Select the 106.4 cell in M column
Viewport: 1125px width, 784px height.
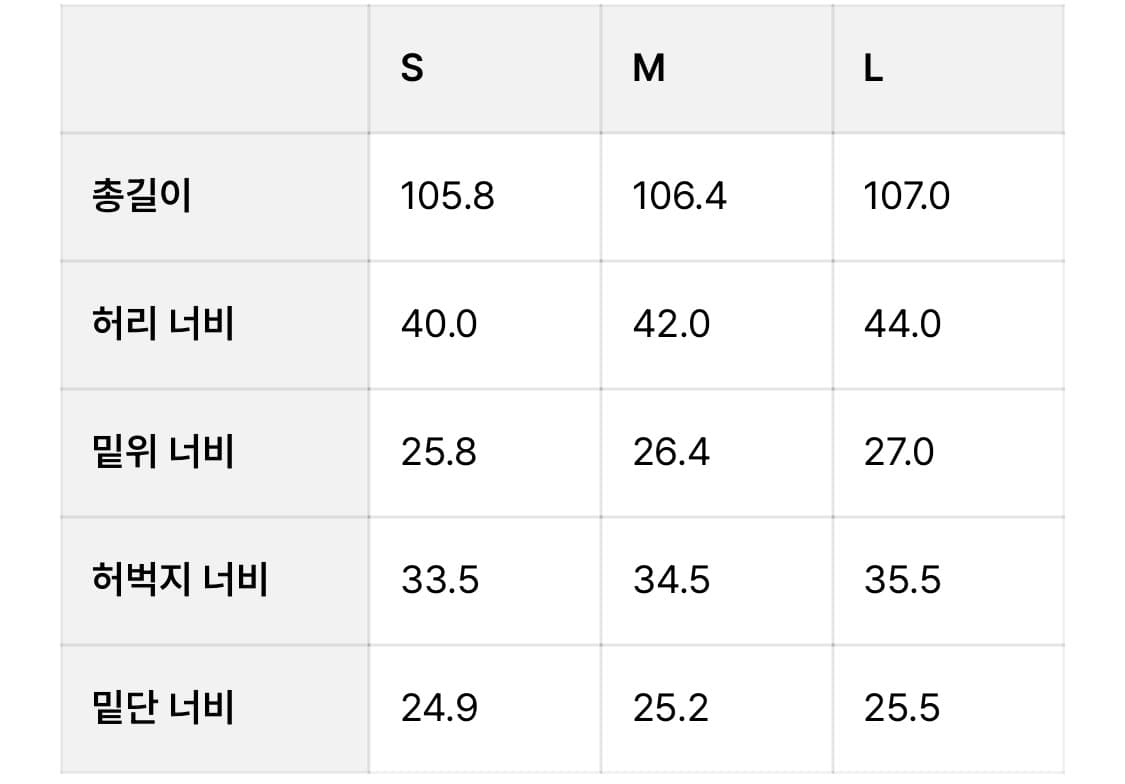pyautogui.click(x=680, y=196)
